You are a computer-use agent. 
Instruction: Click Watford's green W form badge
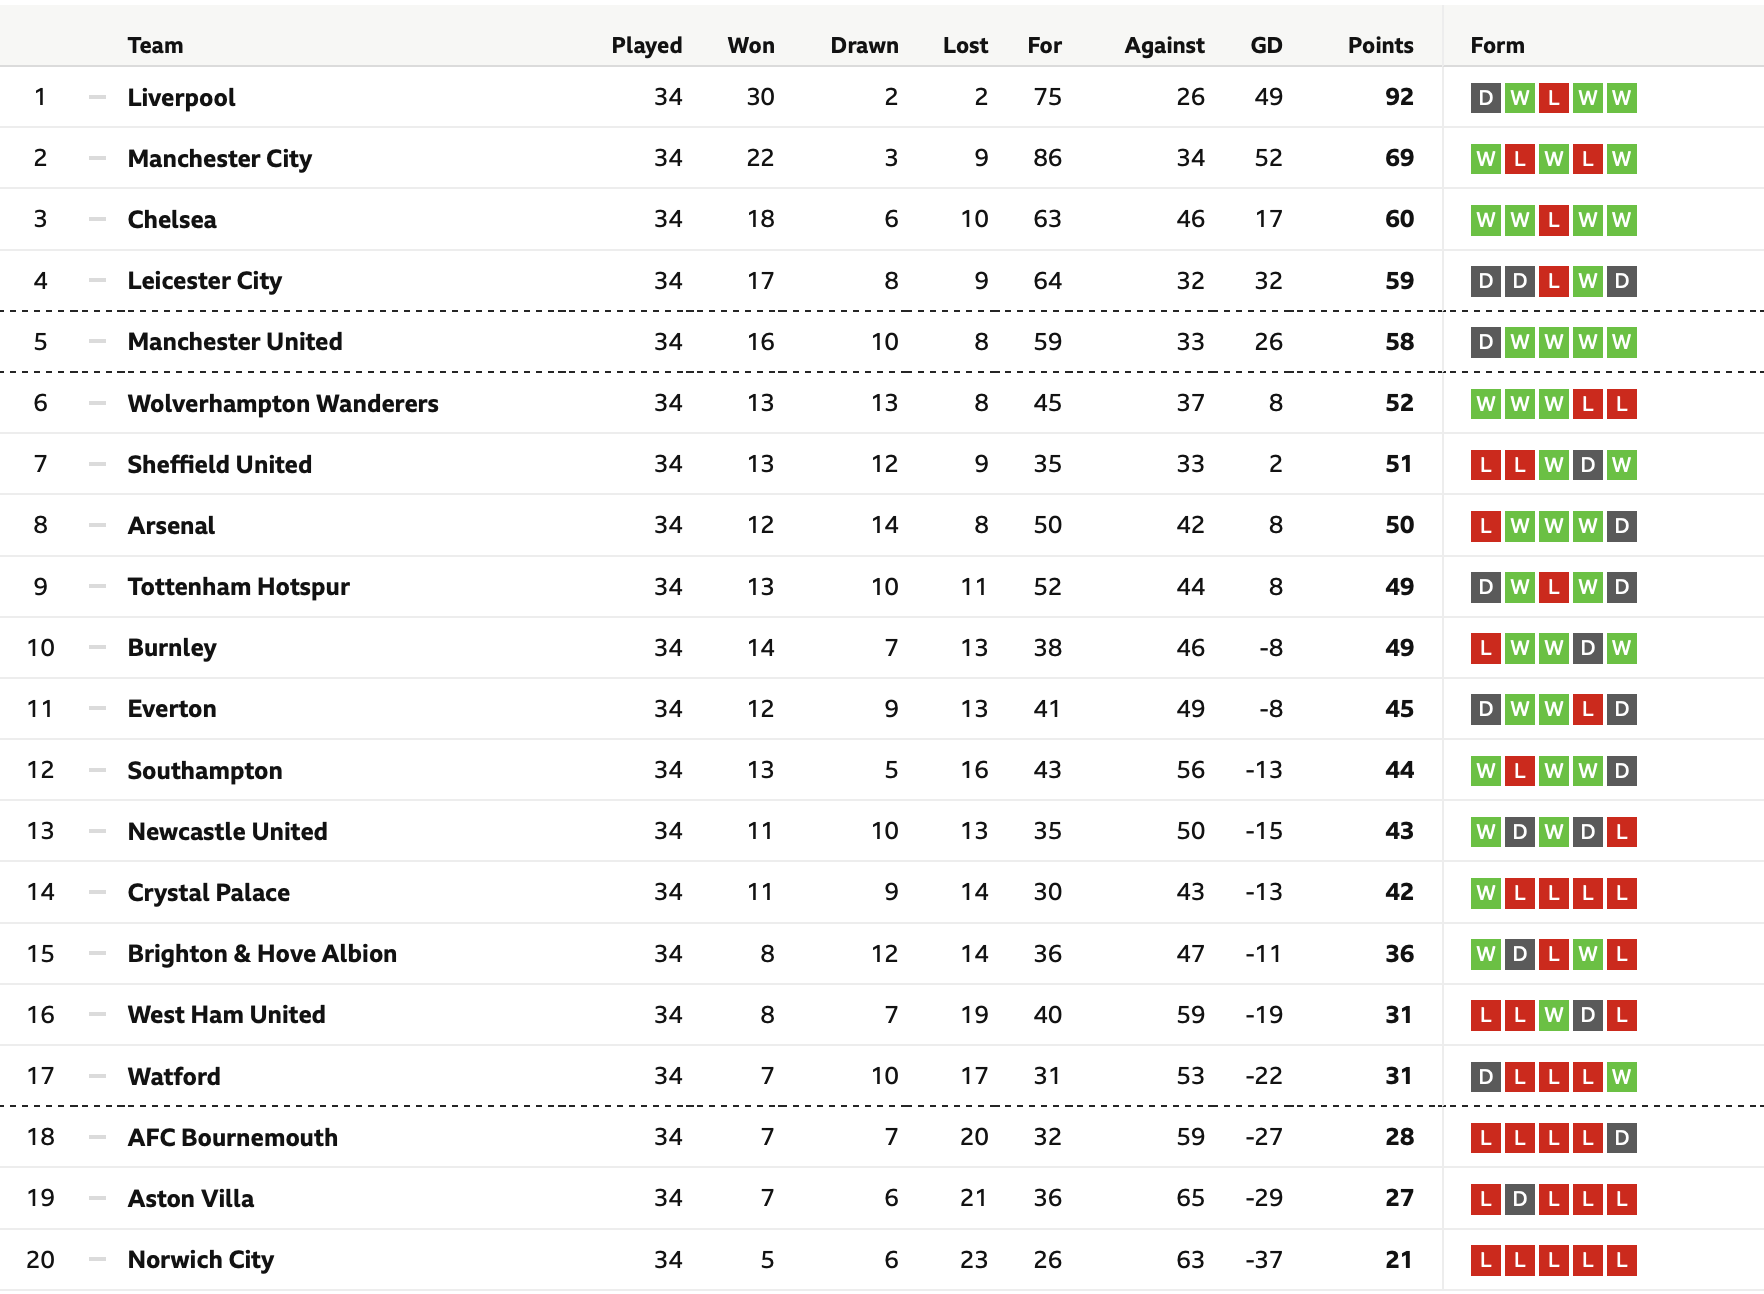[1622, 1077]
